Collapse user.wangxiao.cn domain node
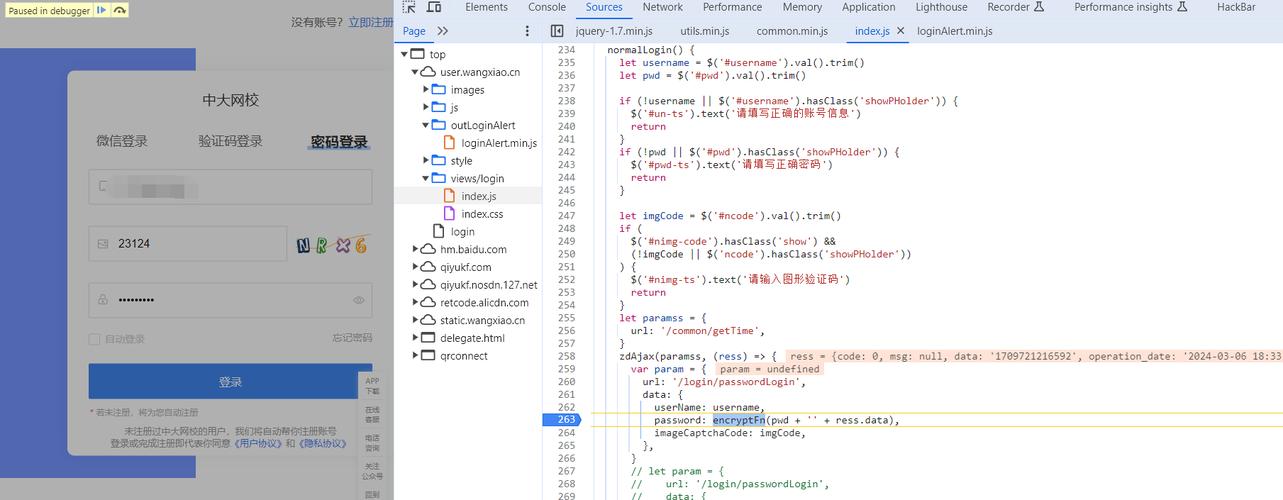This screenshot has width=1283, height=500. [x=415, y=72]
